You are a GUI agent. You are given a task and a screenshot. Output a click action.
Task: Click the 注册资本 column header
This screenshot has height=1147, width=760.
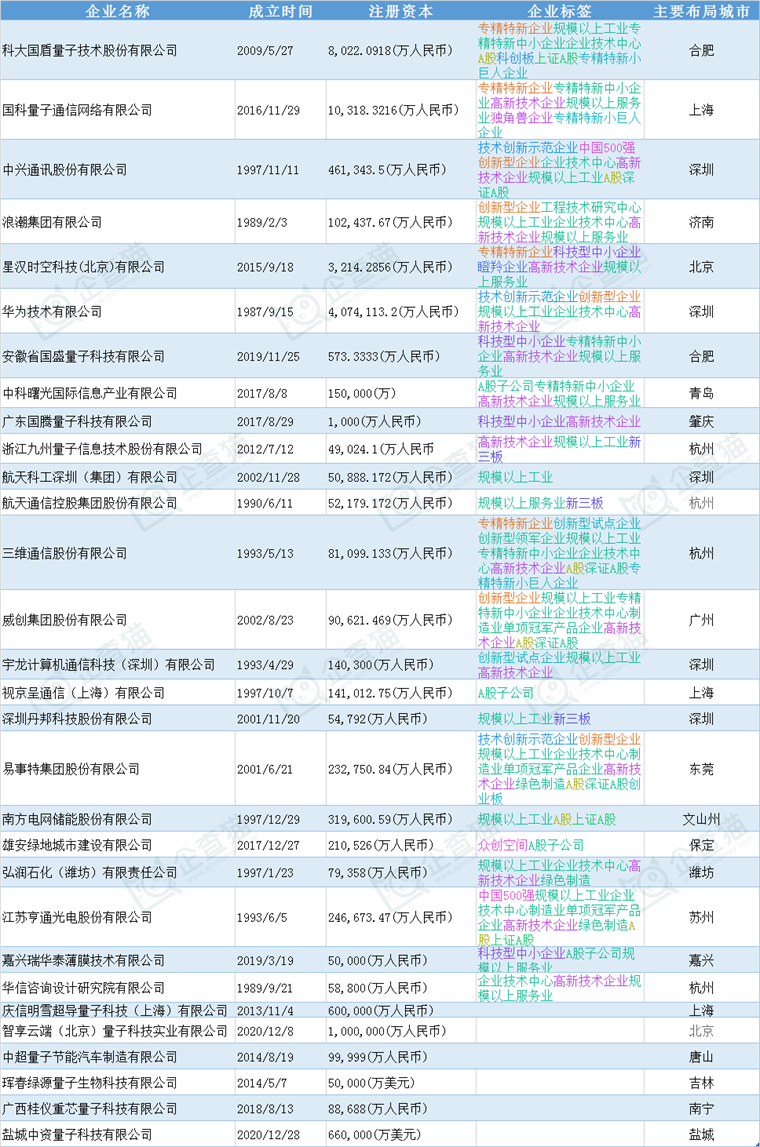click(400, 11)
